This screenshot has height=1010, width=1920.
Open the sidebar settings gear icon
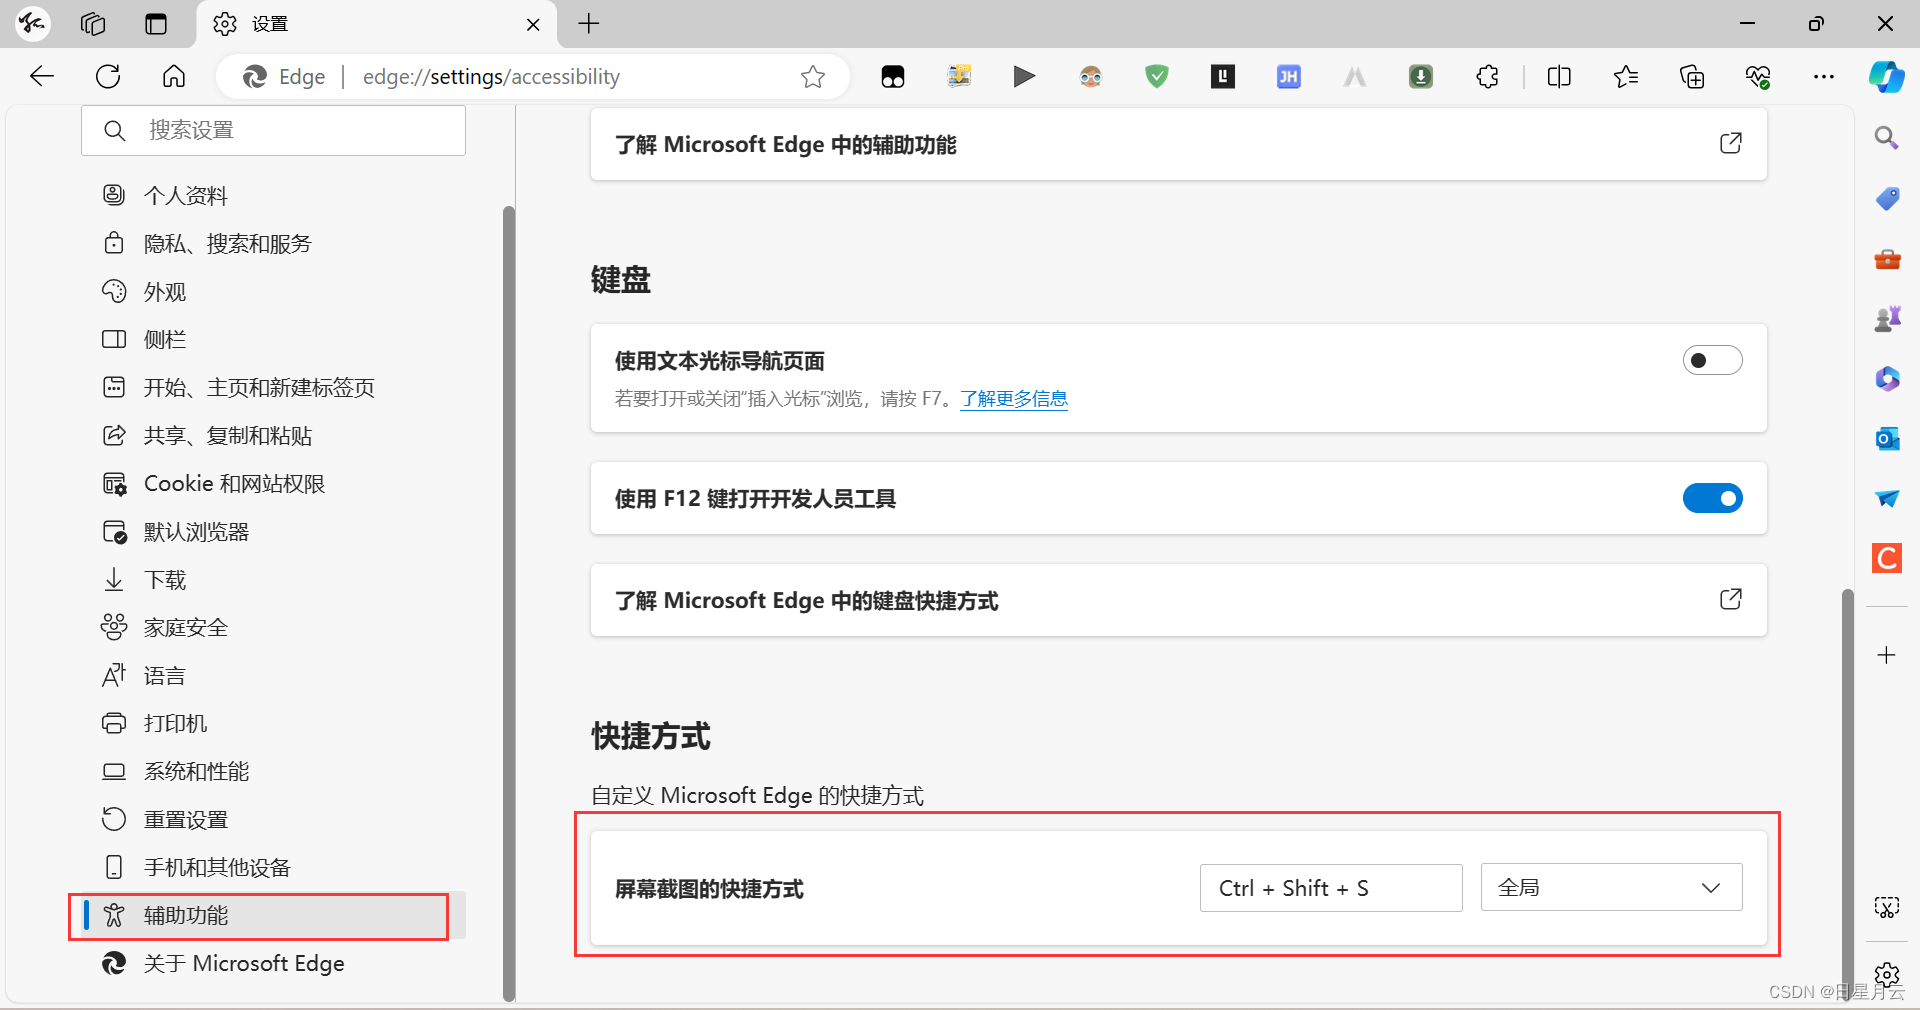coord(1887,974)
